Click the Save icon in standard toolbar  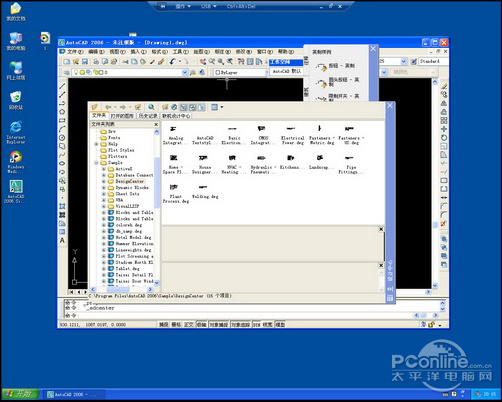[85, 62]
